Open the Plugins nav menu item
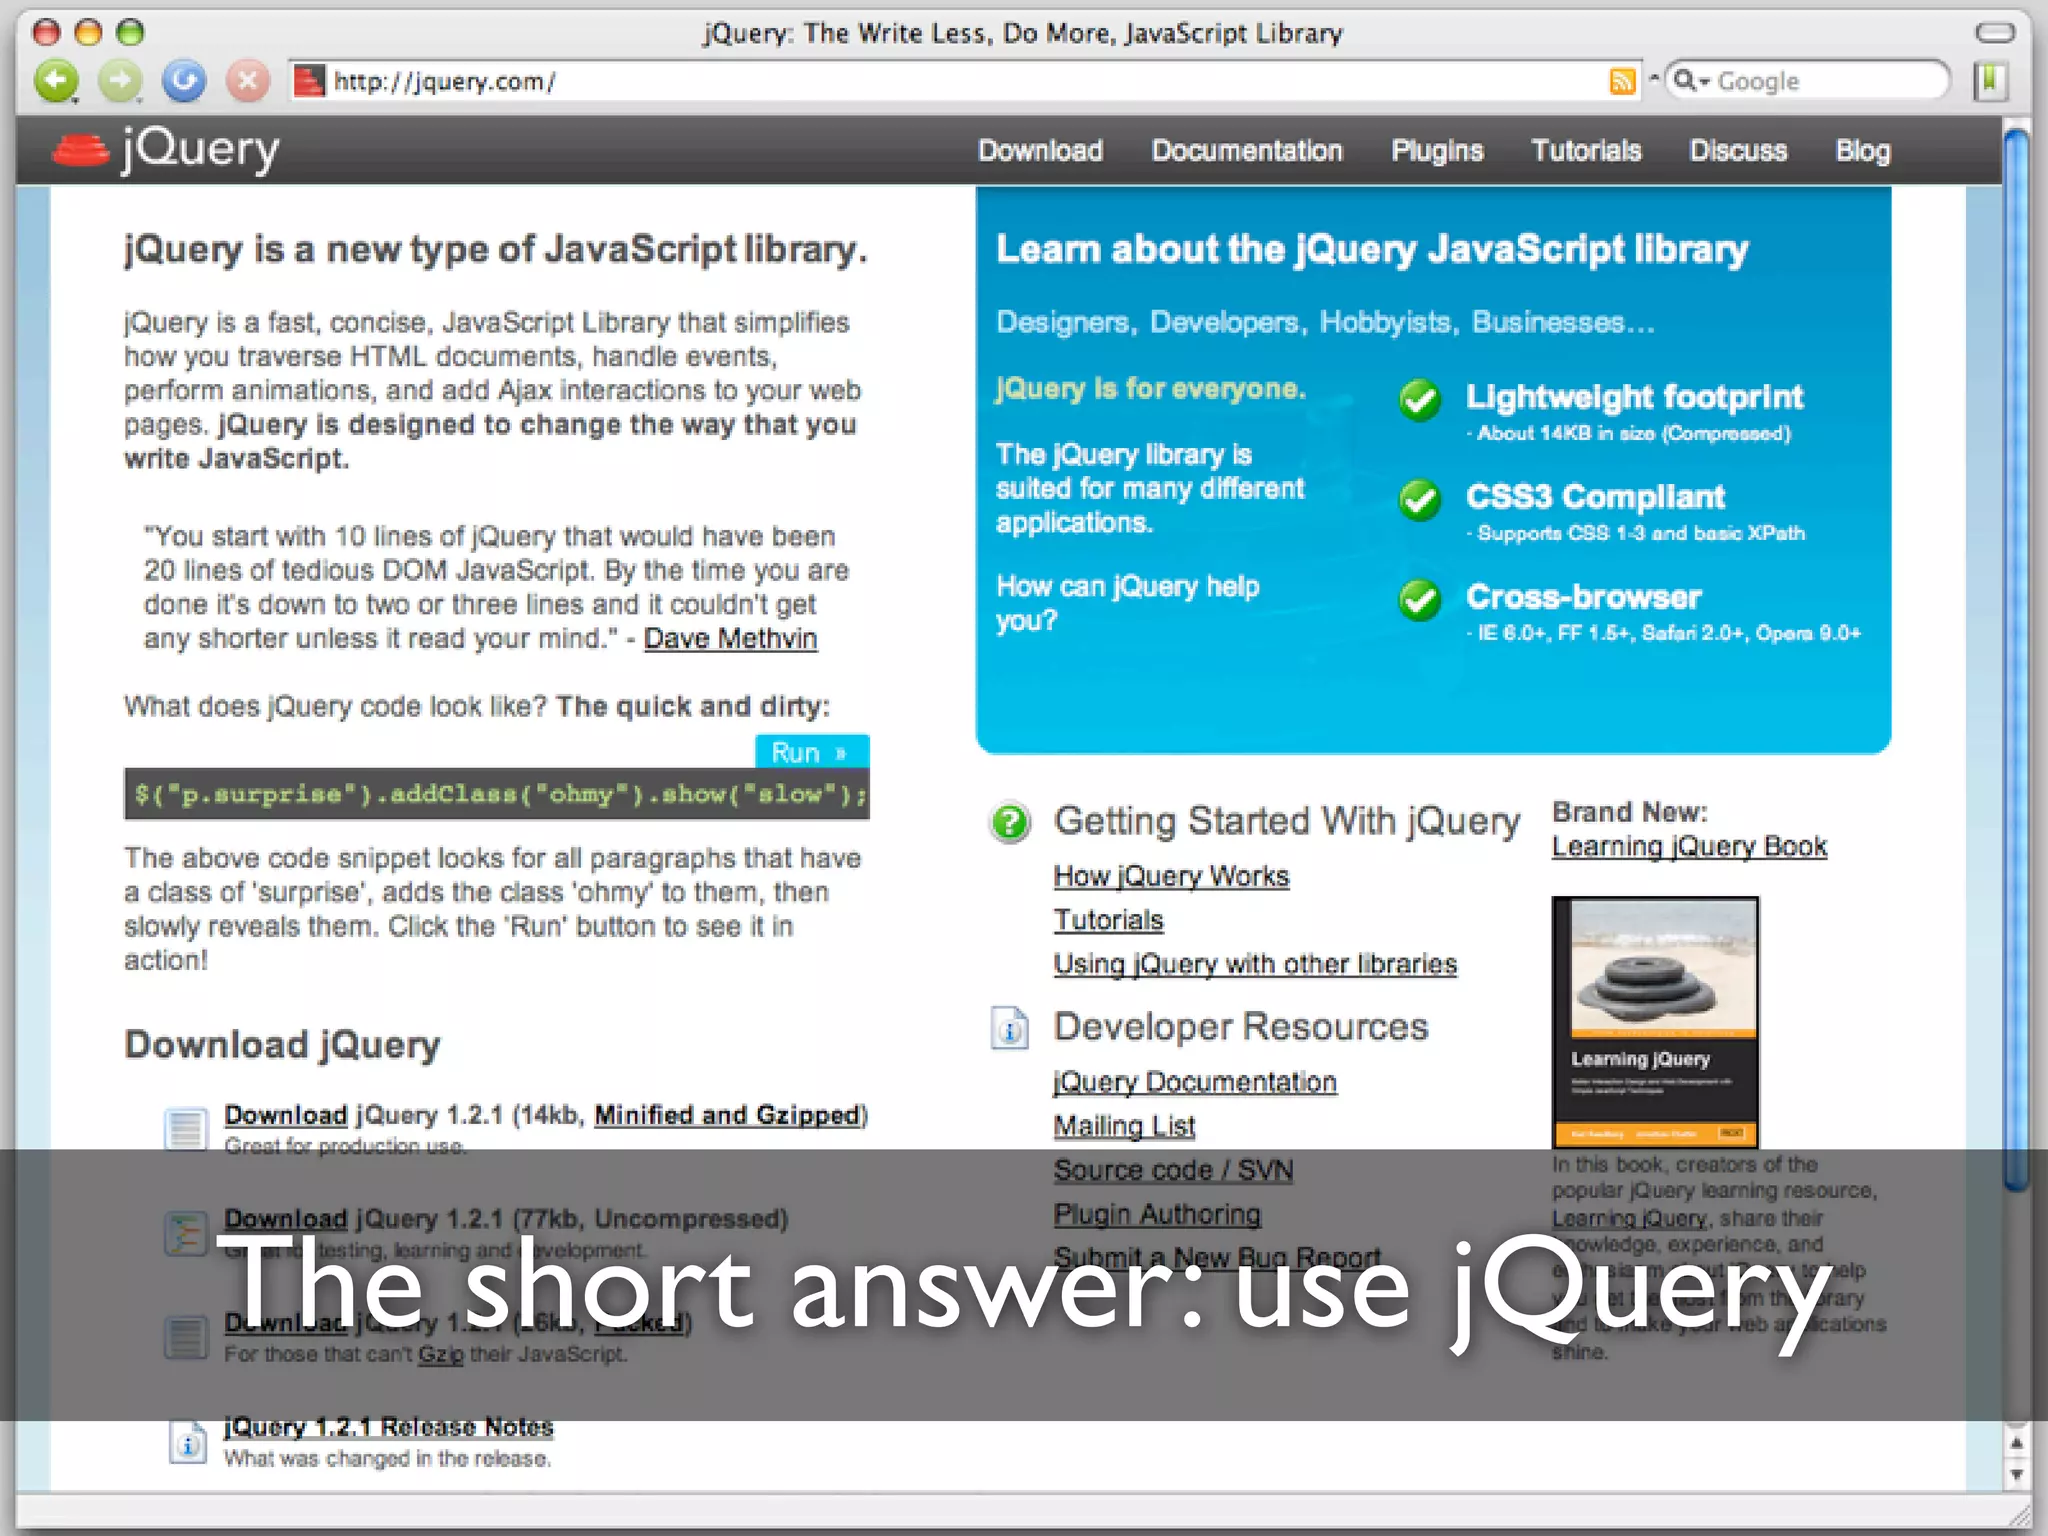2048x1536 pixels. [x=1436, y=151]
